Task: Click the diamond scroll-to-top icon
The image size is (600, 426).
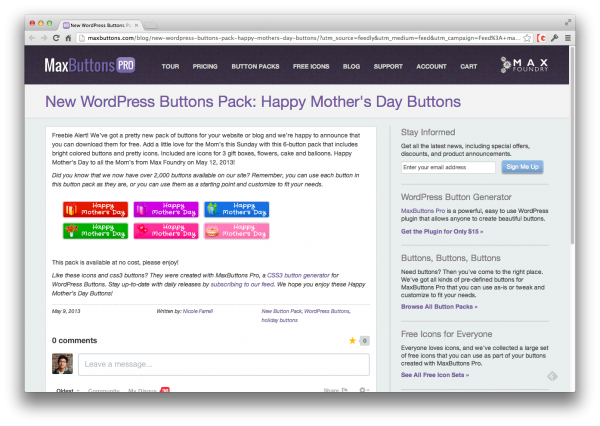Action: (x=552, y=376)
